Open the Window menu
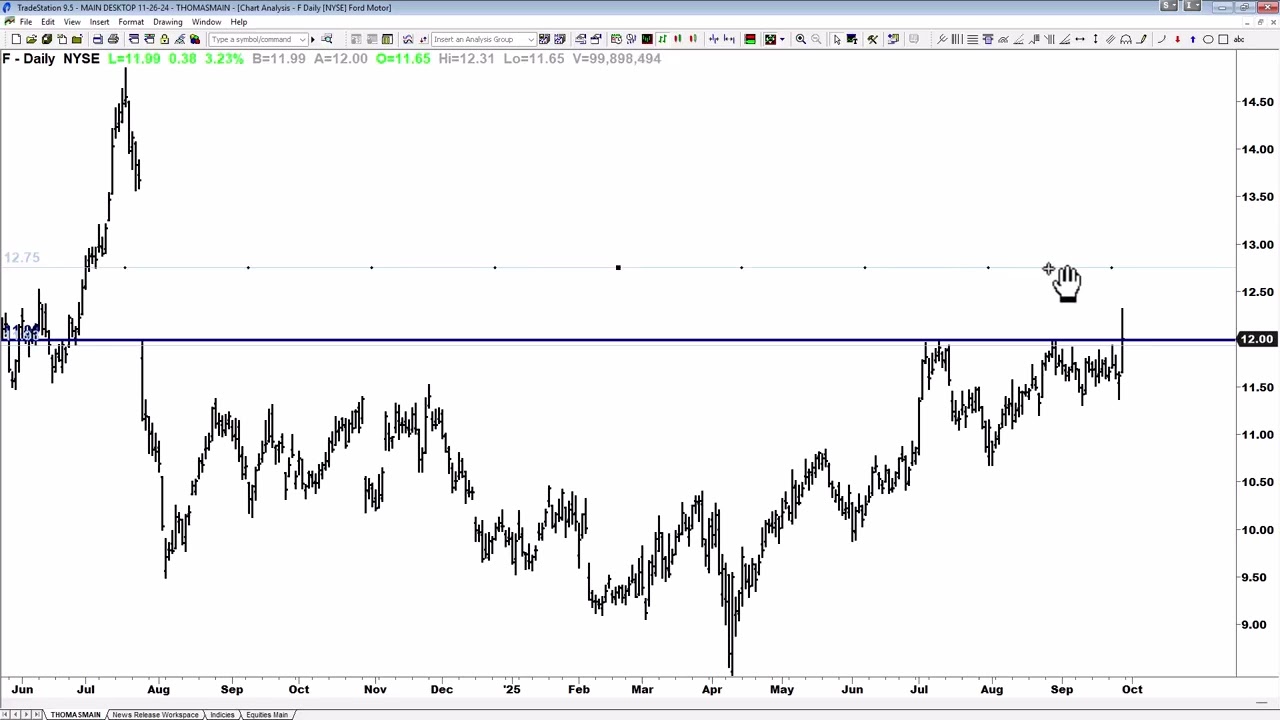Image resolution: width=1280 pixels, height=720 pixels. point(207,22)
